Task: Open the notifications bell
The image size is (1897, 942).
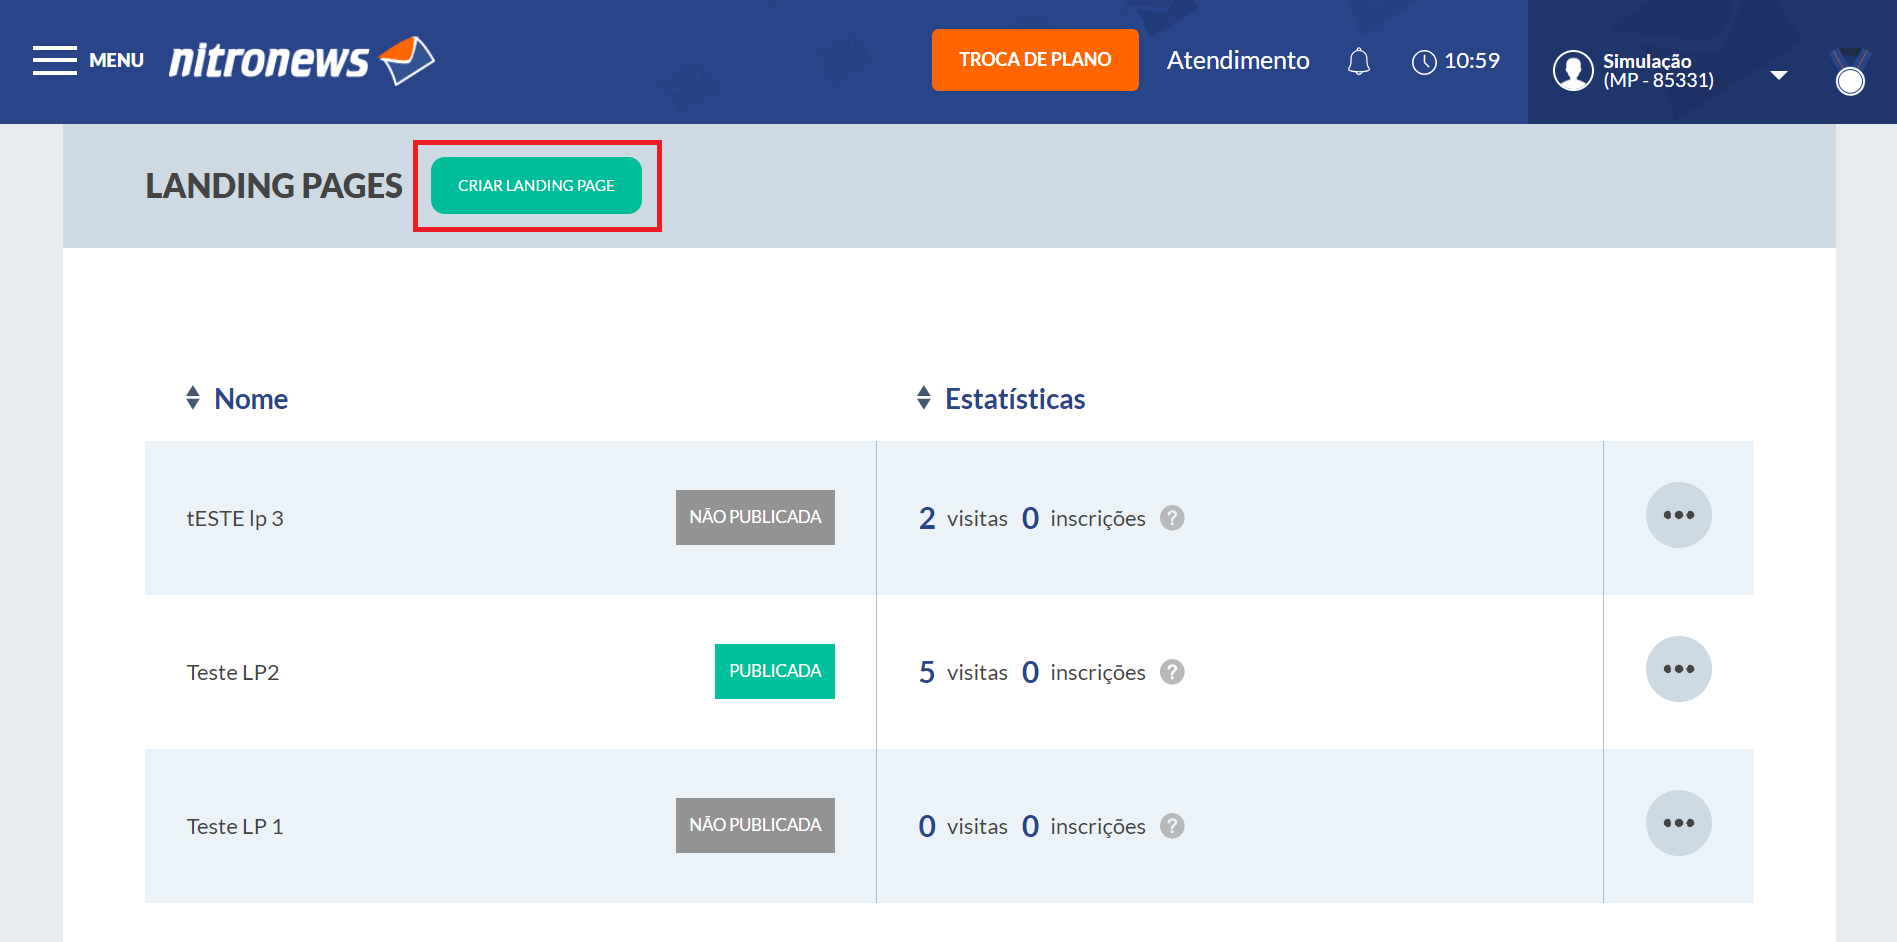Action: coord(1358,62)
